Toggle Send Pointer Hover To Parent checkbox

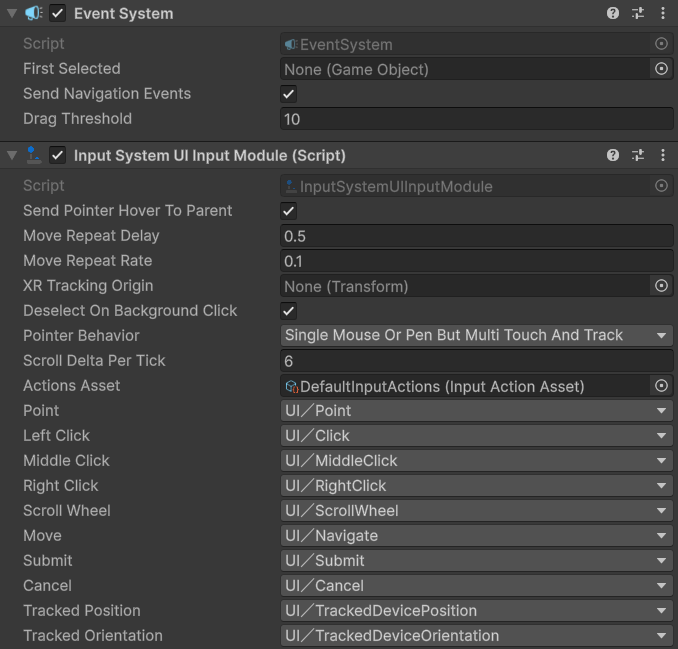[288, 211]
